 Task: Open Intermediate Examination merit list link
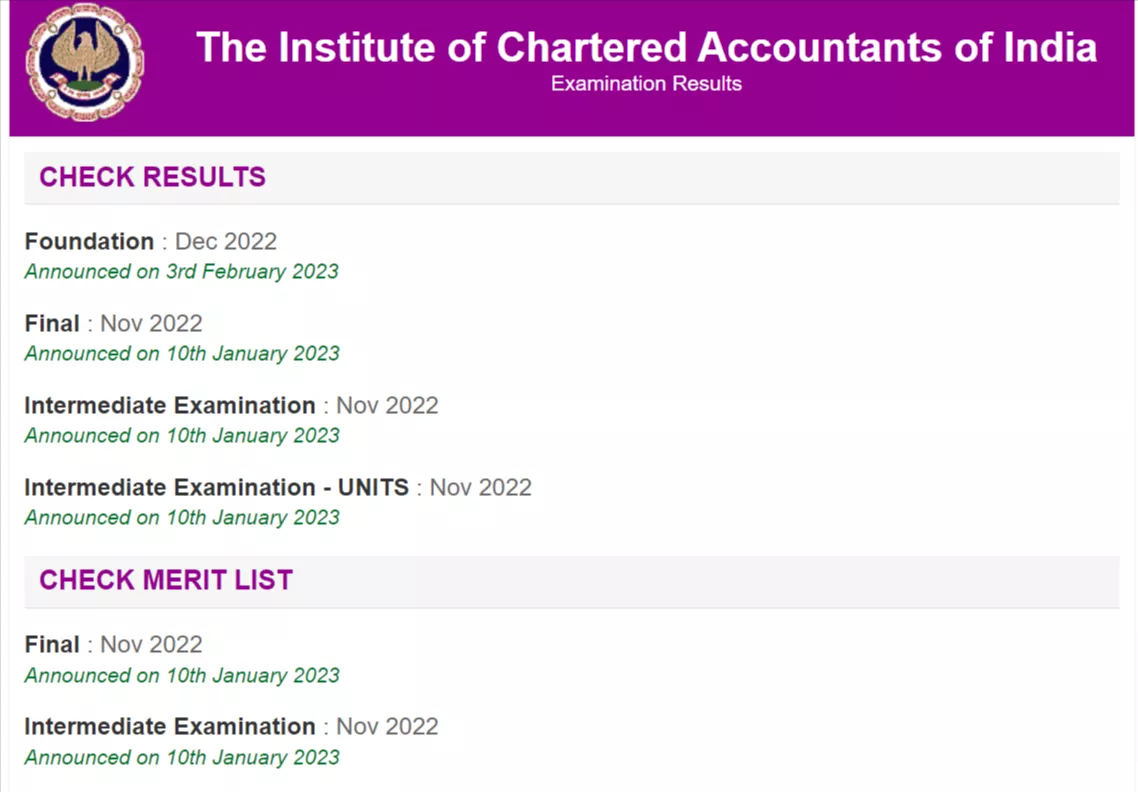170,726
